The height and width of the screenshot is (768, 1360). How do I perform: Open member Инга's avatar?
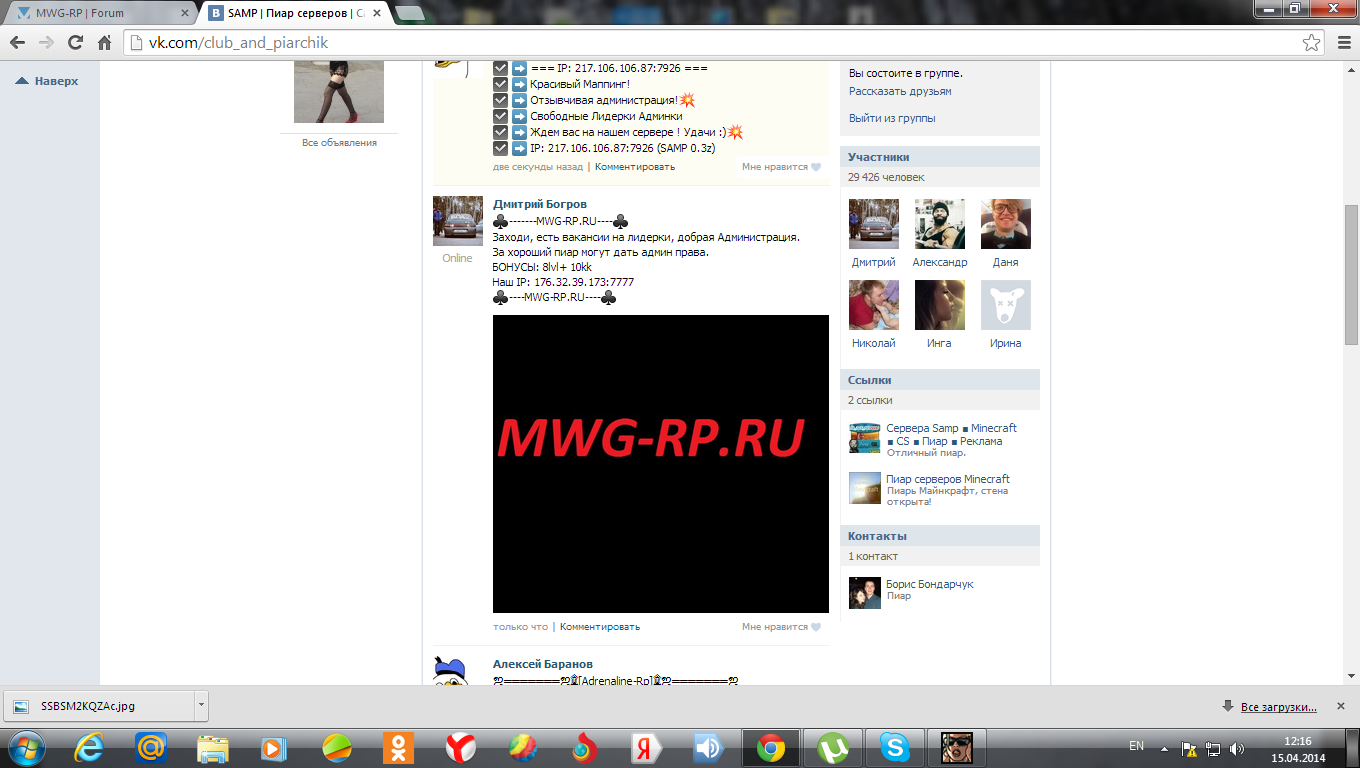(940, 305)
